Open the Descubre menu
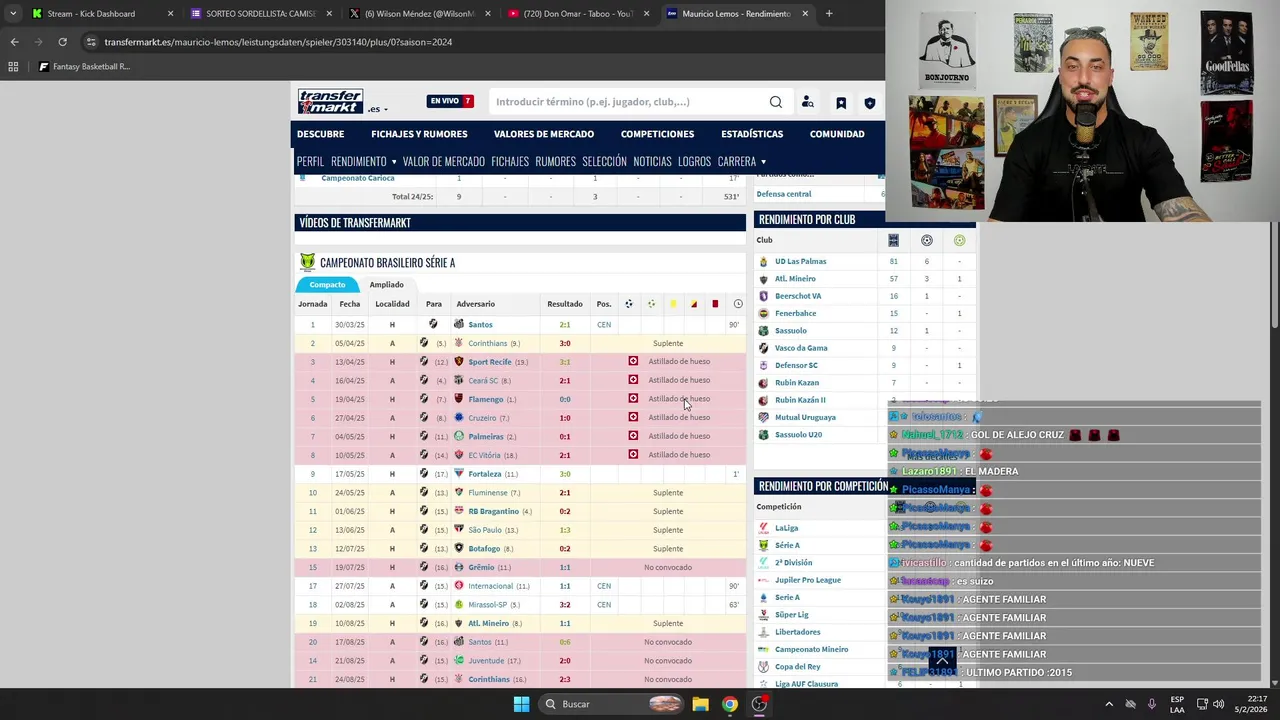The width and height of the screenshot is (1280, 720). [320, 134]
